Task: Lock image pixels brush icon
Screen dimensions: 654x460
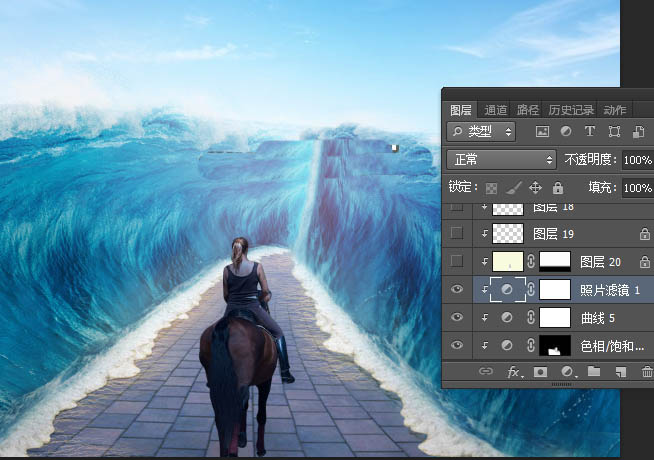Action: coord(513,188)
